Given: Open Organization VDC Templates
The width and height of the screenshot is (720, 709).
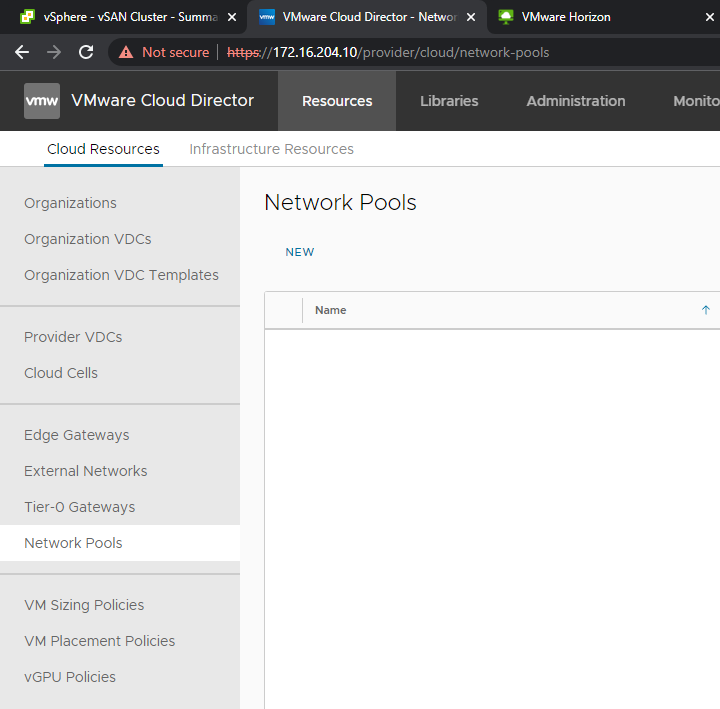Looking at the screenshot, I should click(x=121, y=275).
